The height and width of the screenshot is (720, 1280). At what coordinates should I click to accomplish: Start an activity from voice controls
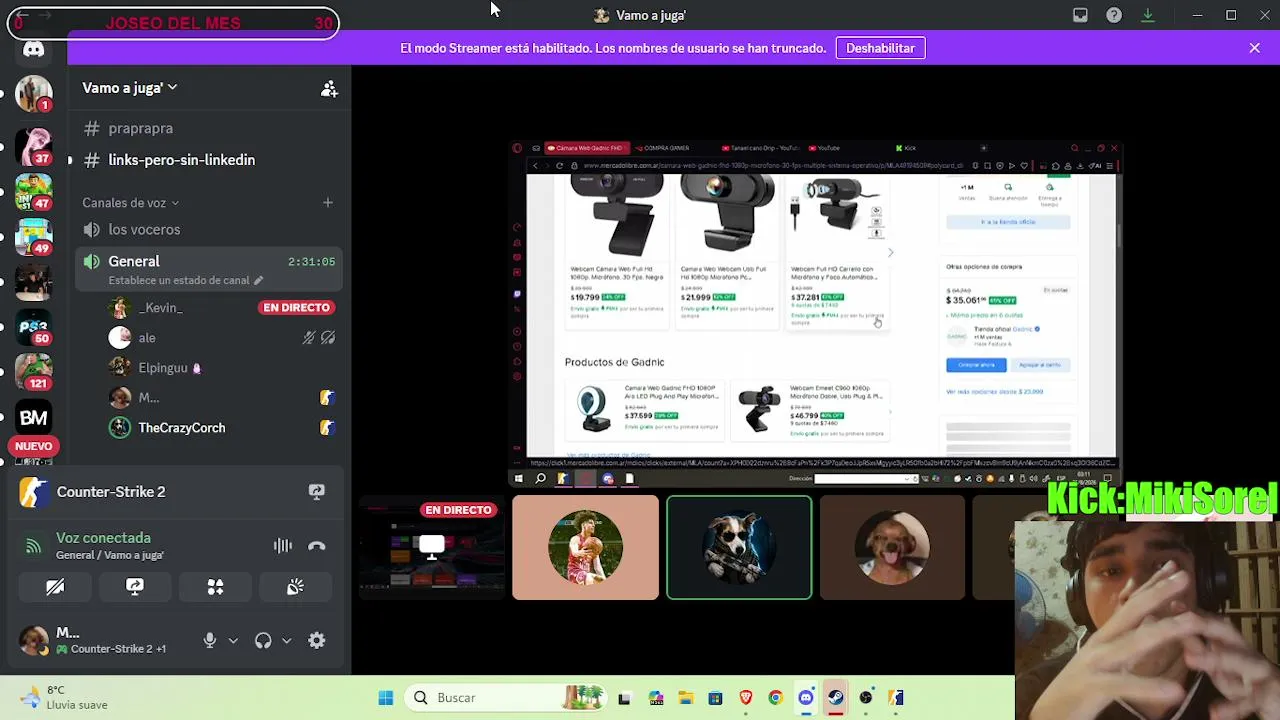coord(215,587)
